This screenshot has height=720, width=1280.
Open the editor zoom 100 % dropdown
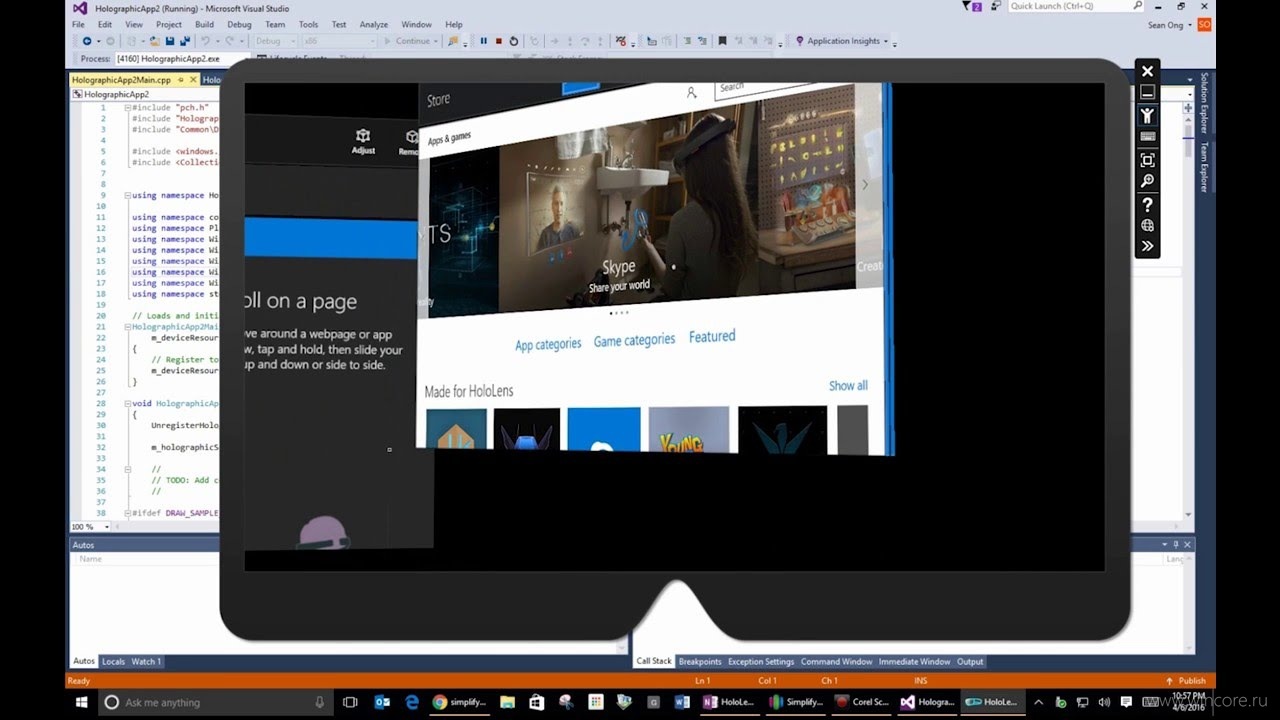click(90, 526)
